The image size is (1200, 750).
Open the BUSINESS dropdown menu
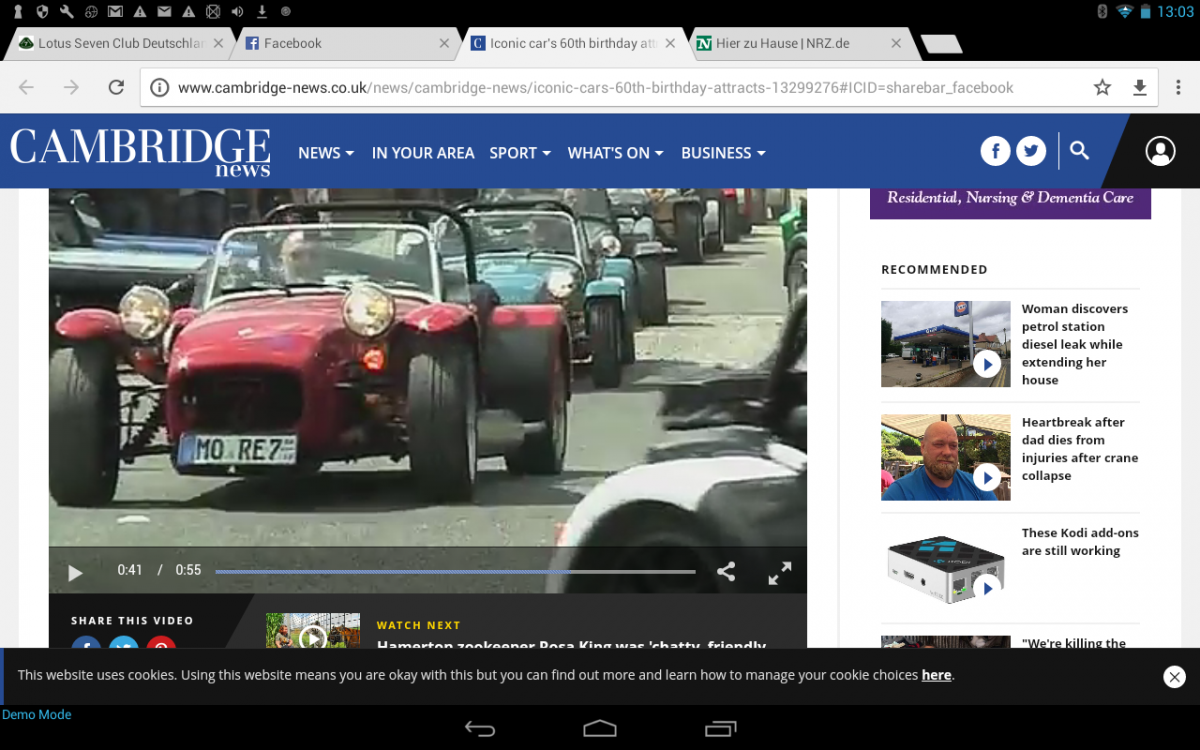tap(723, 153)
